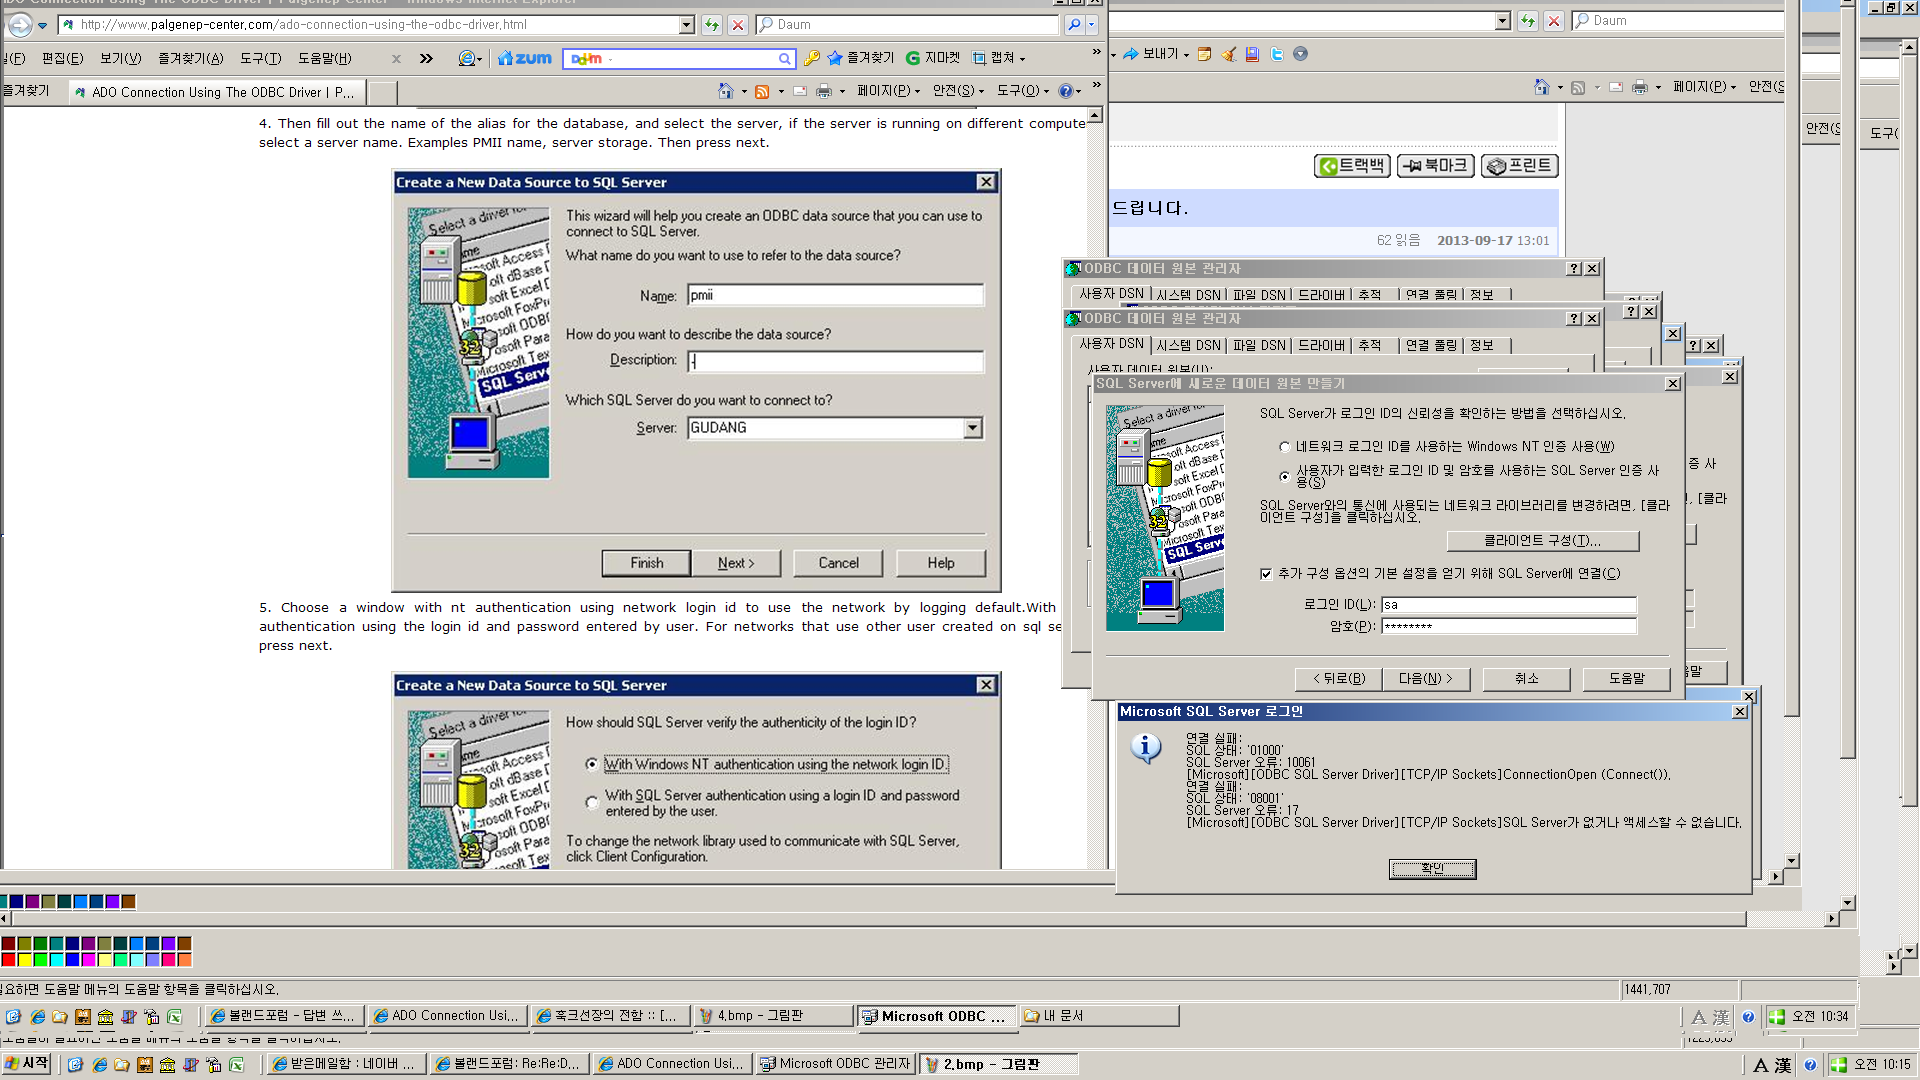
Task: Pick the yellow color swatch in palette
Action: (25, 960)
